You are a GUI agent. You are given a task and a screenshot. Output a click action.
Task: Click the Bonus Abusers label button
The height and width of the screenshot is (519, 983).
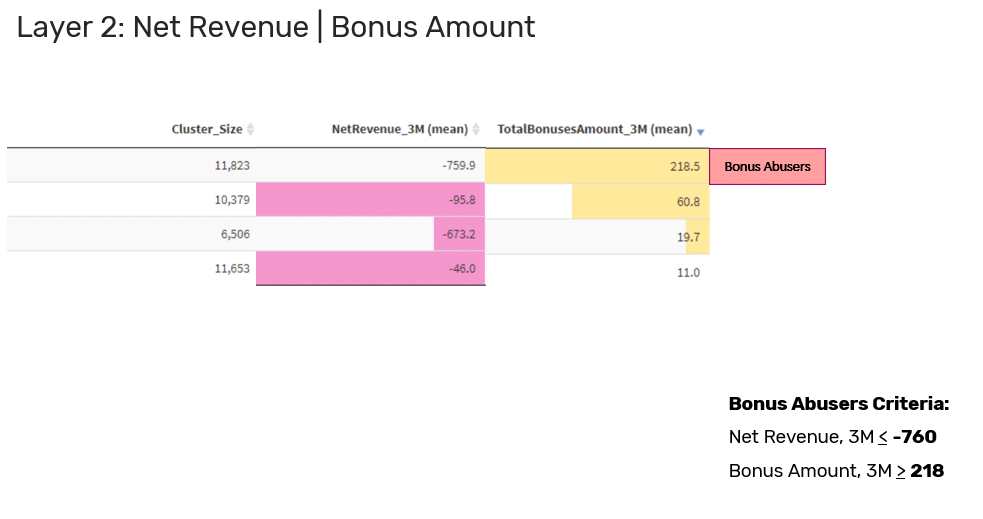(x=767, y=167)
